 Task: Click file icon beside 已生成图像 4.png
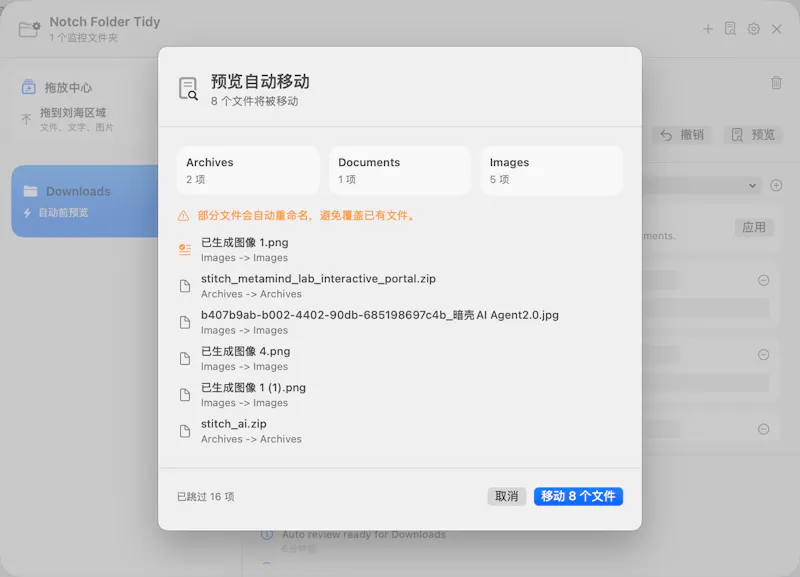tap(185, 359)
